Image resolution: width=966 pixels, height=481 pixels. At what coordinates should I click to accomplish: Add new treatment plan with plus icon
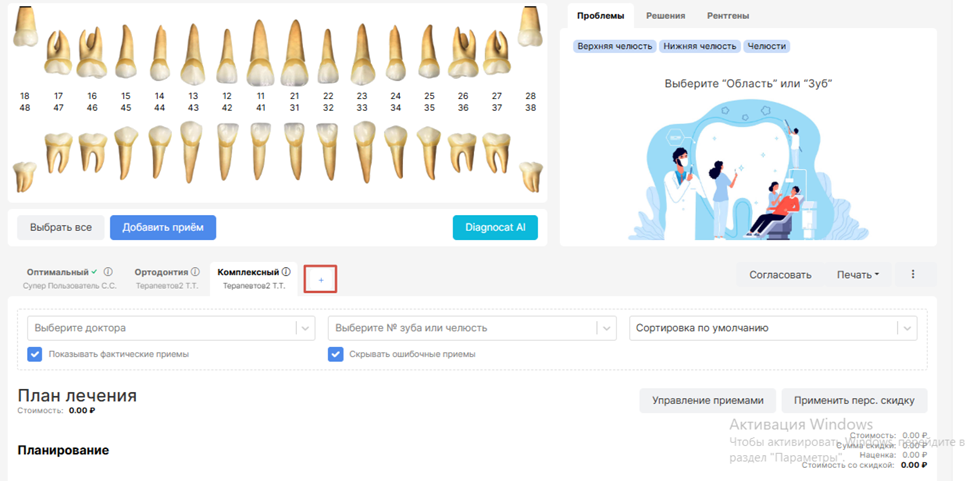pos(320,280)
